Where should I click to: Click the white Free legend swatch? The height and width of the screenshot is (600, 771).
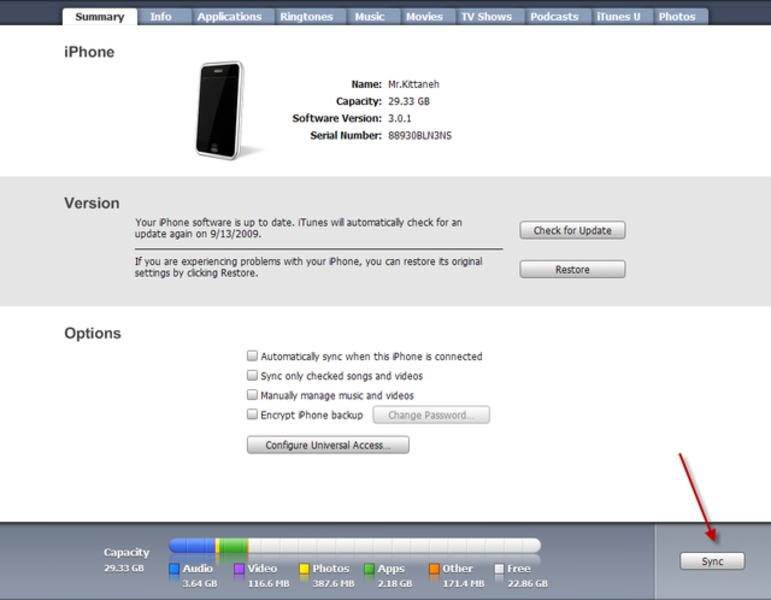[x=499, y=569]
